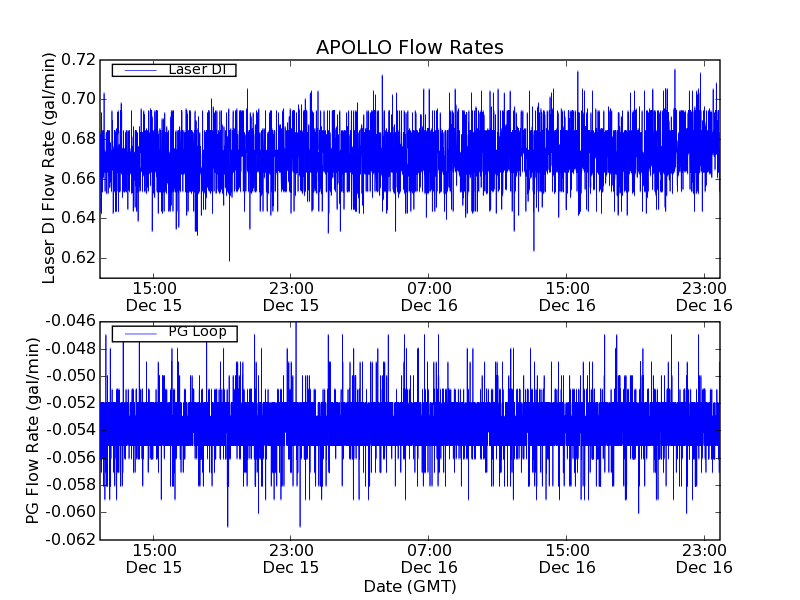Click the PG Flow Rate (gal/min) axis label

tap(32, 430)
